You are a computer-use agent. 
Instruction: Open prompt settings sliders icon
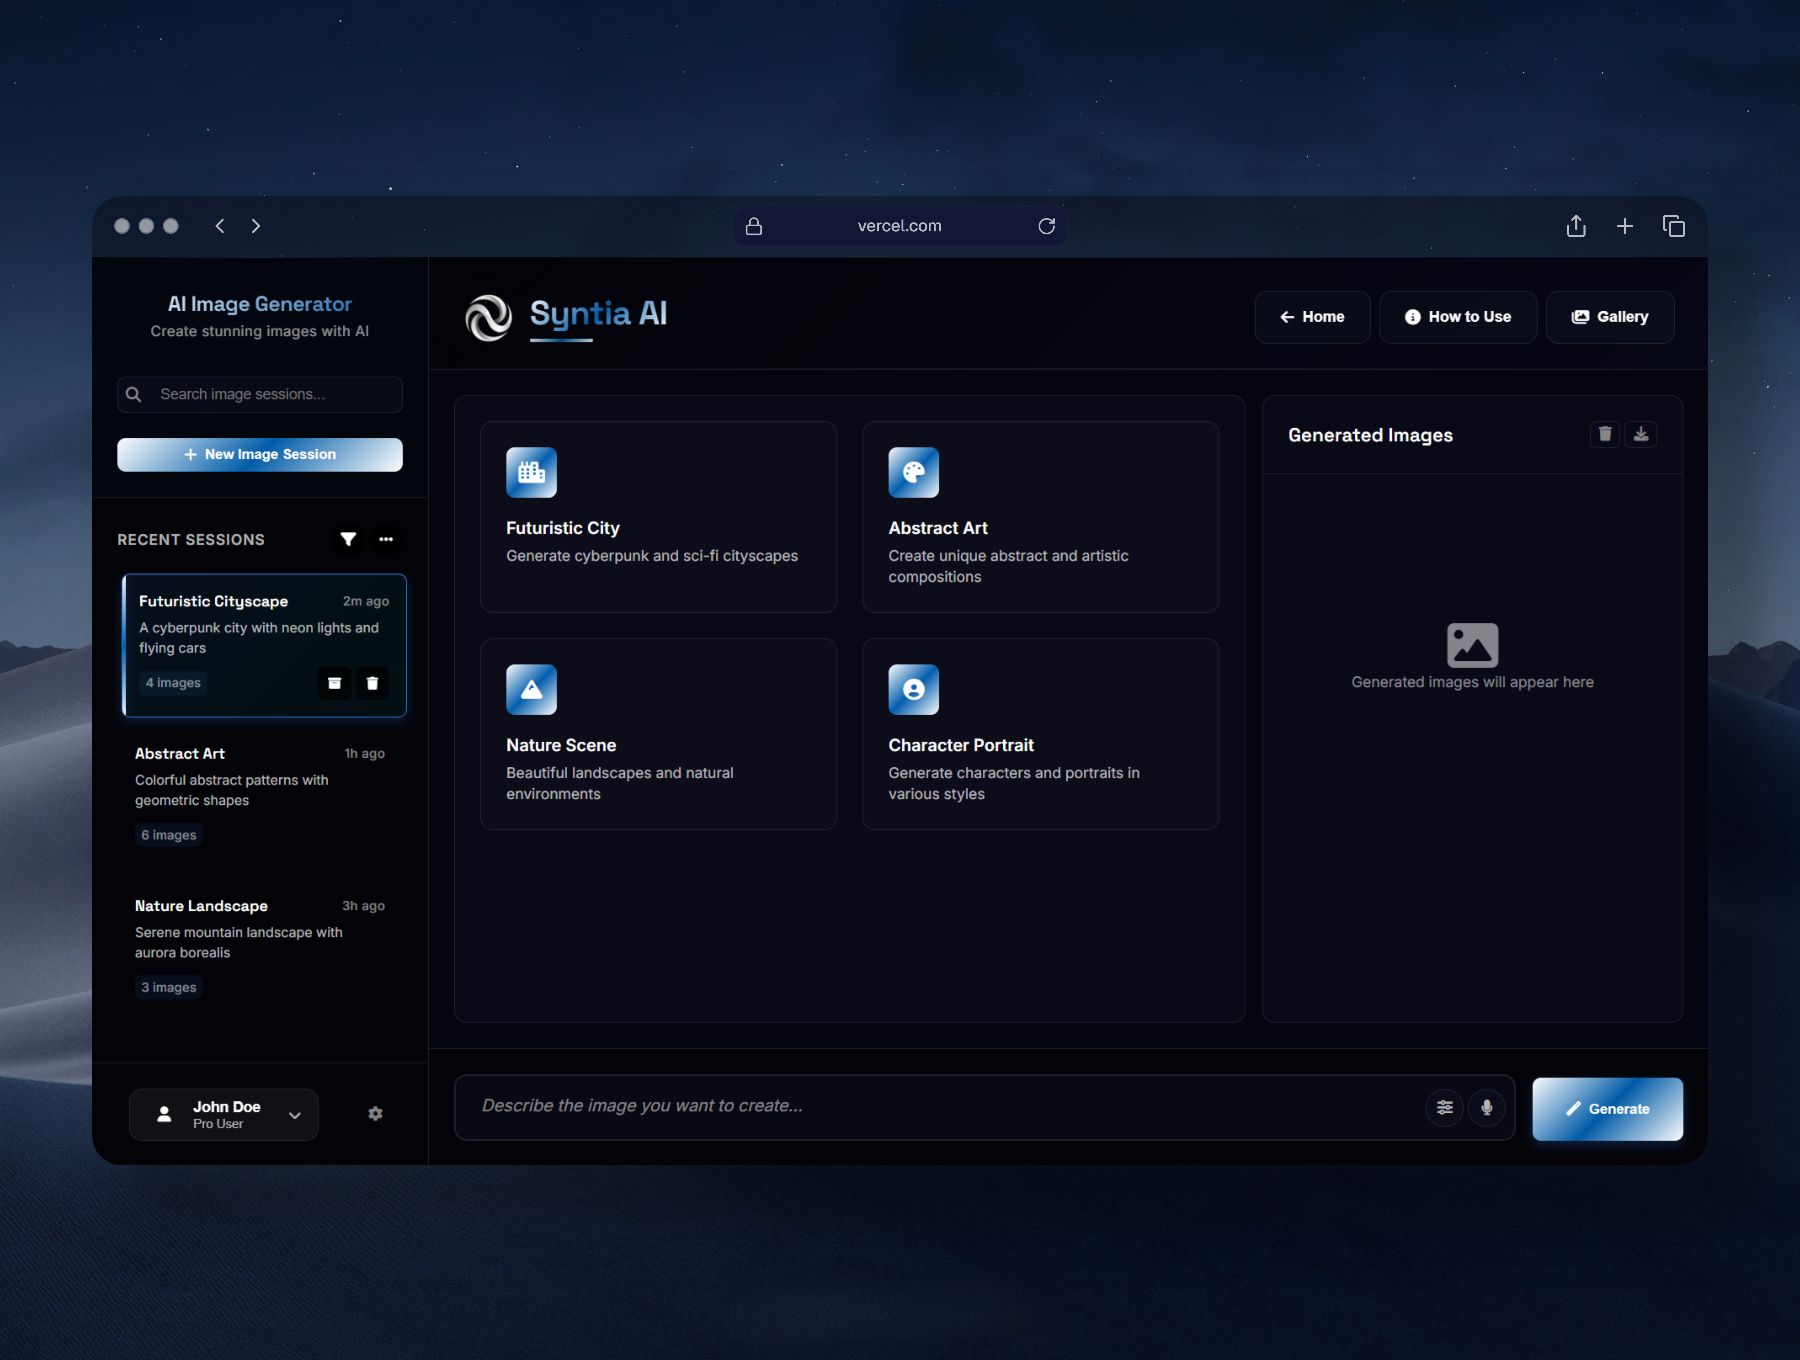point(1445,1107)
